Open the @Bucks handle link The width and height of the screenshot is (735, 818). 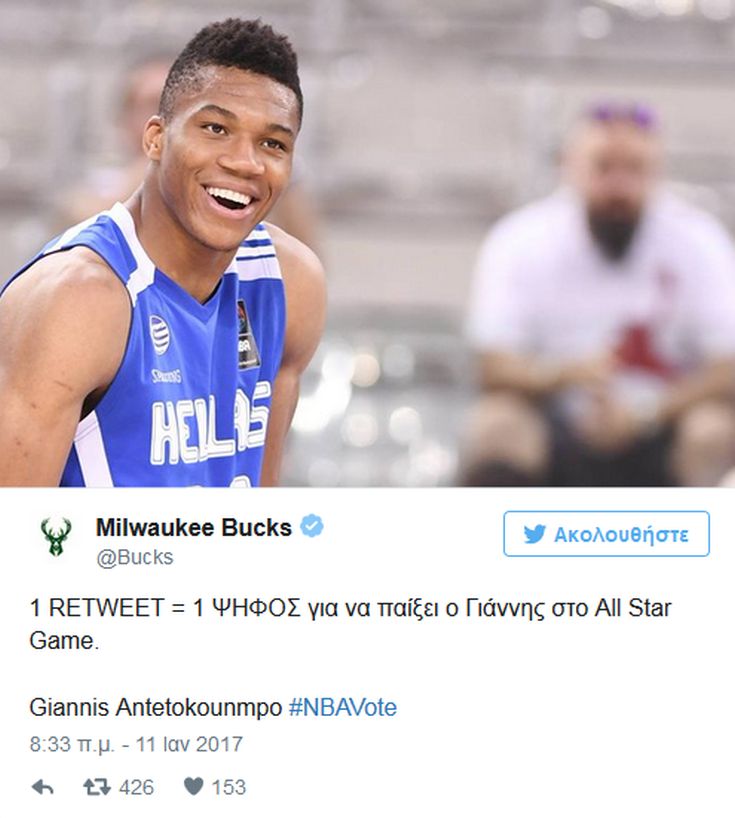point(135,557)
